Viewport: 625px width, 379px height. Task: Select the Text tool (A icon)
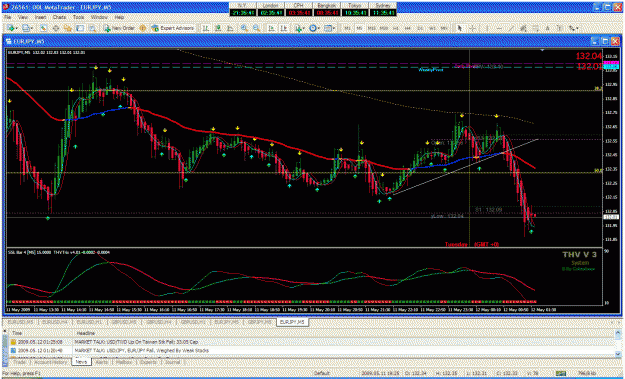point(548,28)
